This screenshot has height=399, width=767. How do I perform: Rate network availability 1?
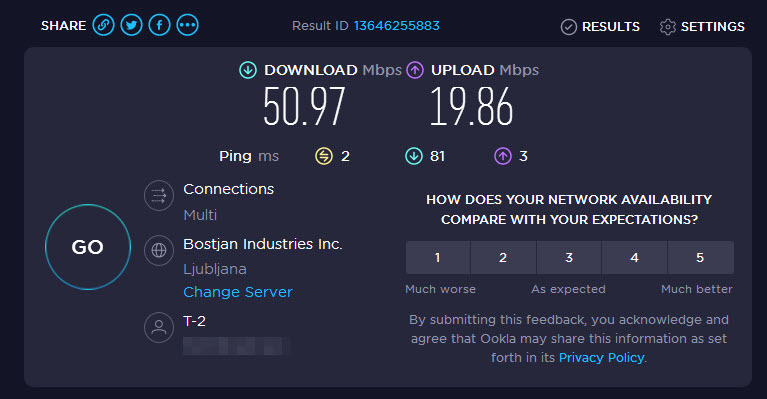pos(438,257)
